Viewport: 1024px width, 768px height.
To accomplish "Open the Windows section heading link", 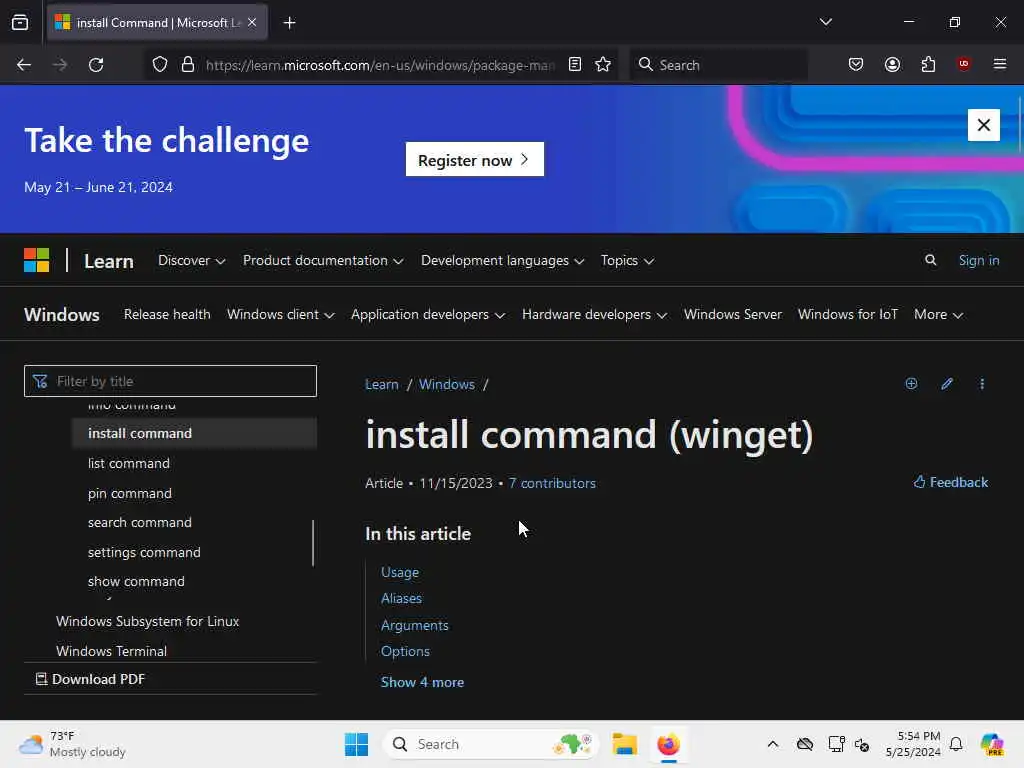I will 62,315.
